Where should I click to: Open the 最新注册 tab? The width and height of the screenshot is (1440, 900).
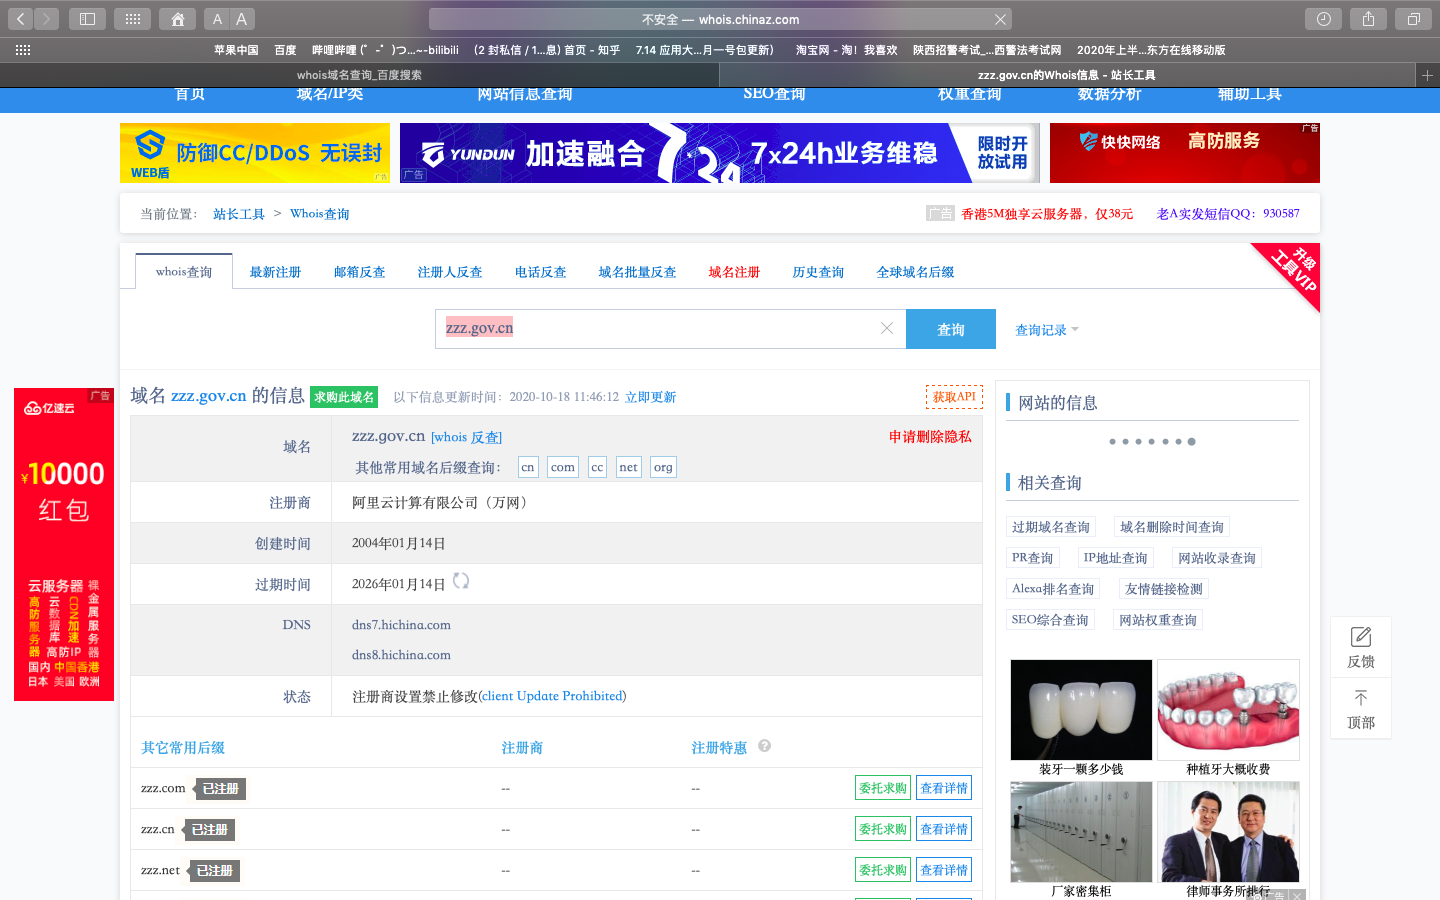click(275, 272)
